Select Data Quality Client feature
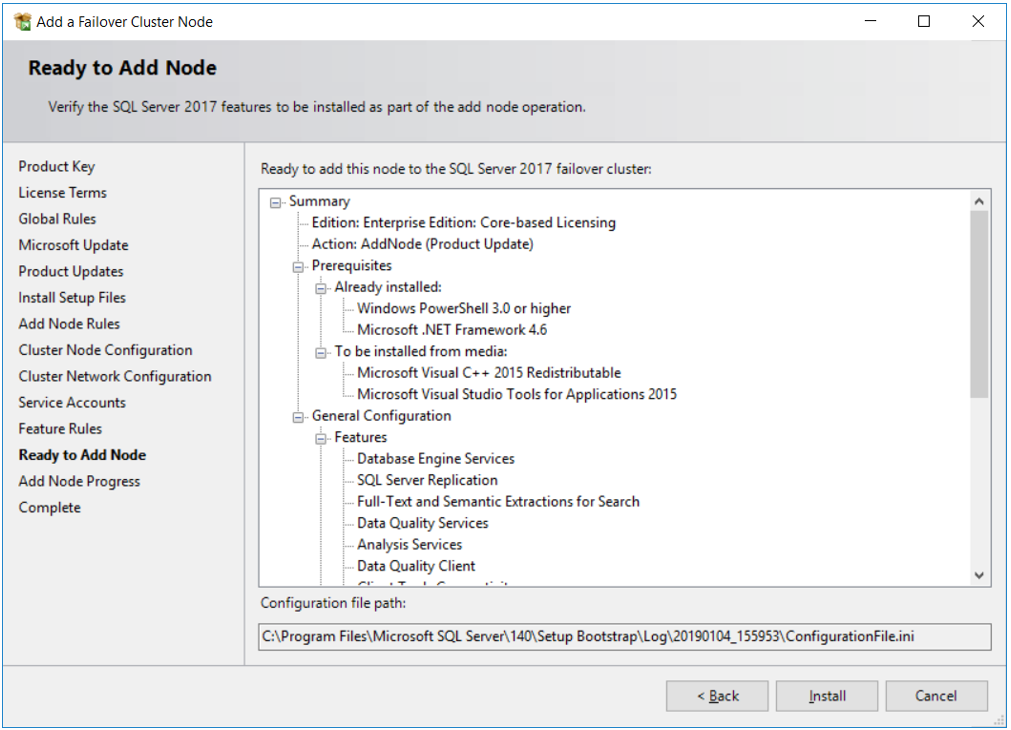The image size is (1011, 730). pyautogui.click(x=416, y=566)
